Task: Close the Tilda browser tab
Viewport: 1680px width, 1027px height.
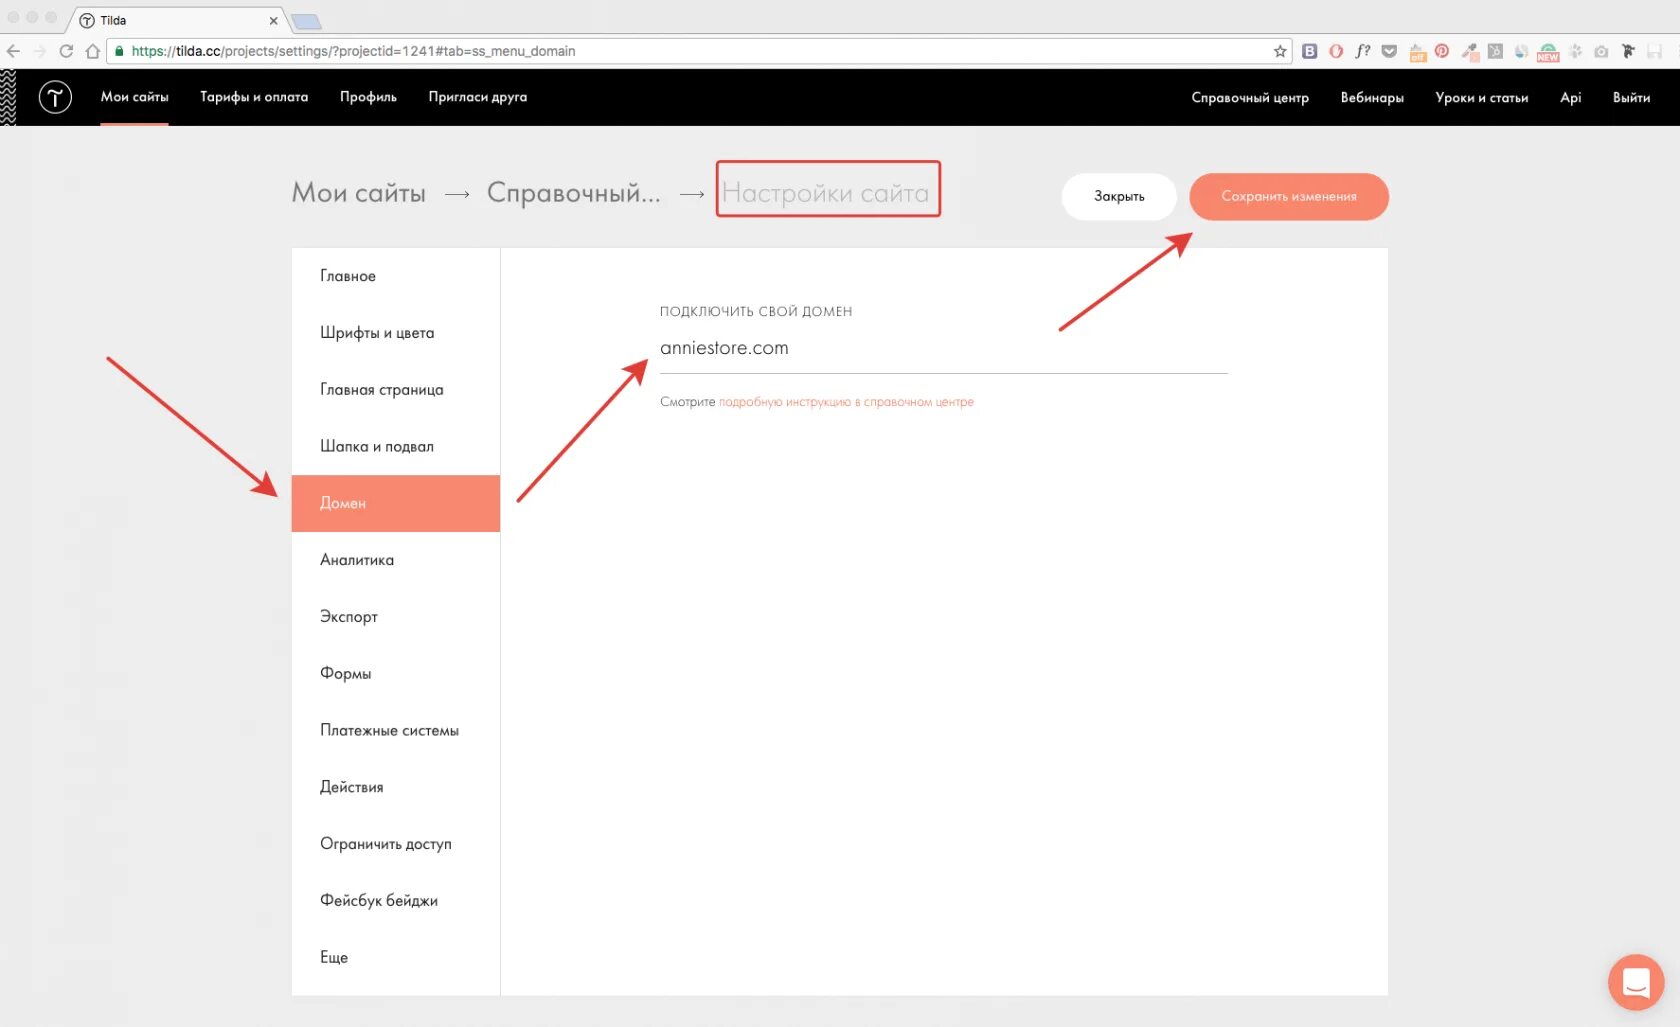Action: point(273,20)
